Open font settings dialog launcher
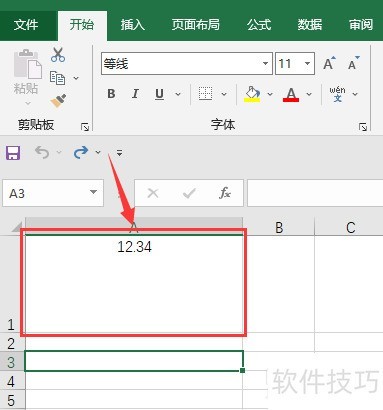This screenshot has width=383, height=410. pos(363,127)
